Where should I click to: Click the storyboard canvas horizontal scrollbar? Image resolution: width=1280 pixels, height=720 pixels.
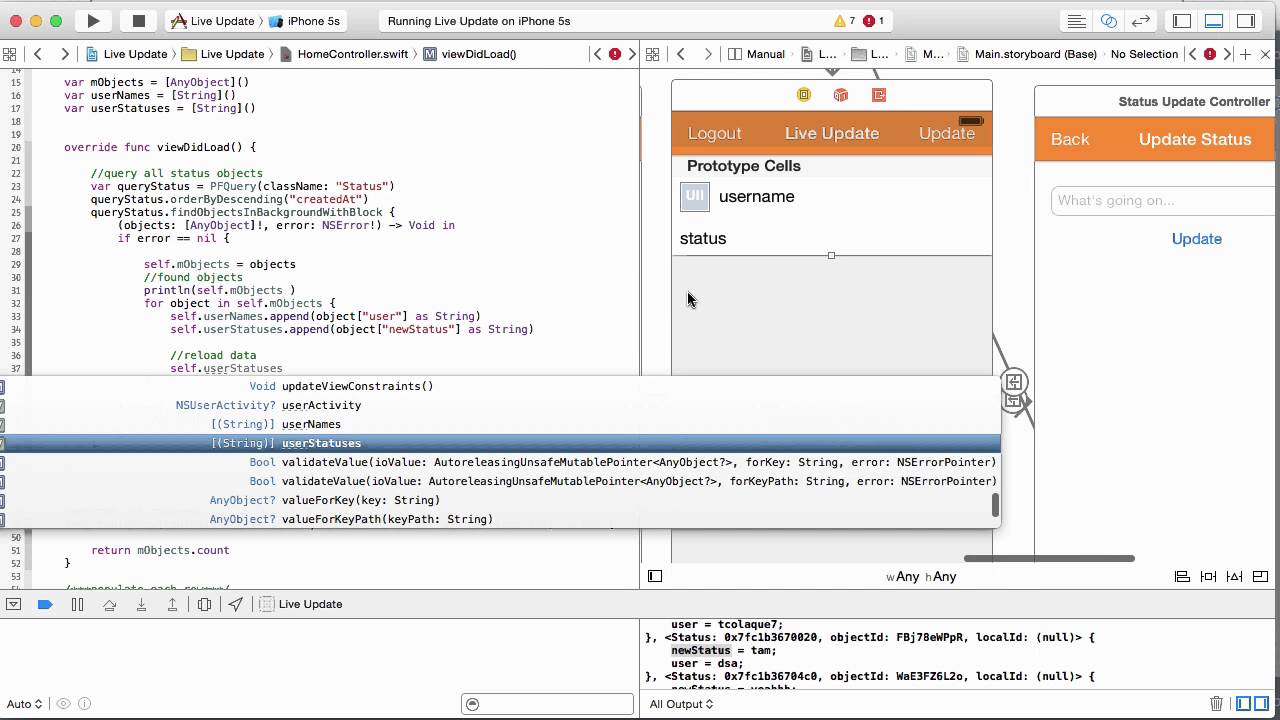[1049, 558]
